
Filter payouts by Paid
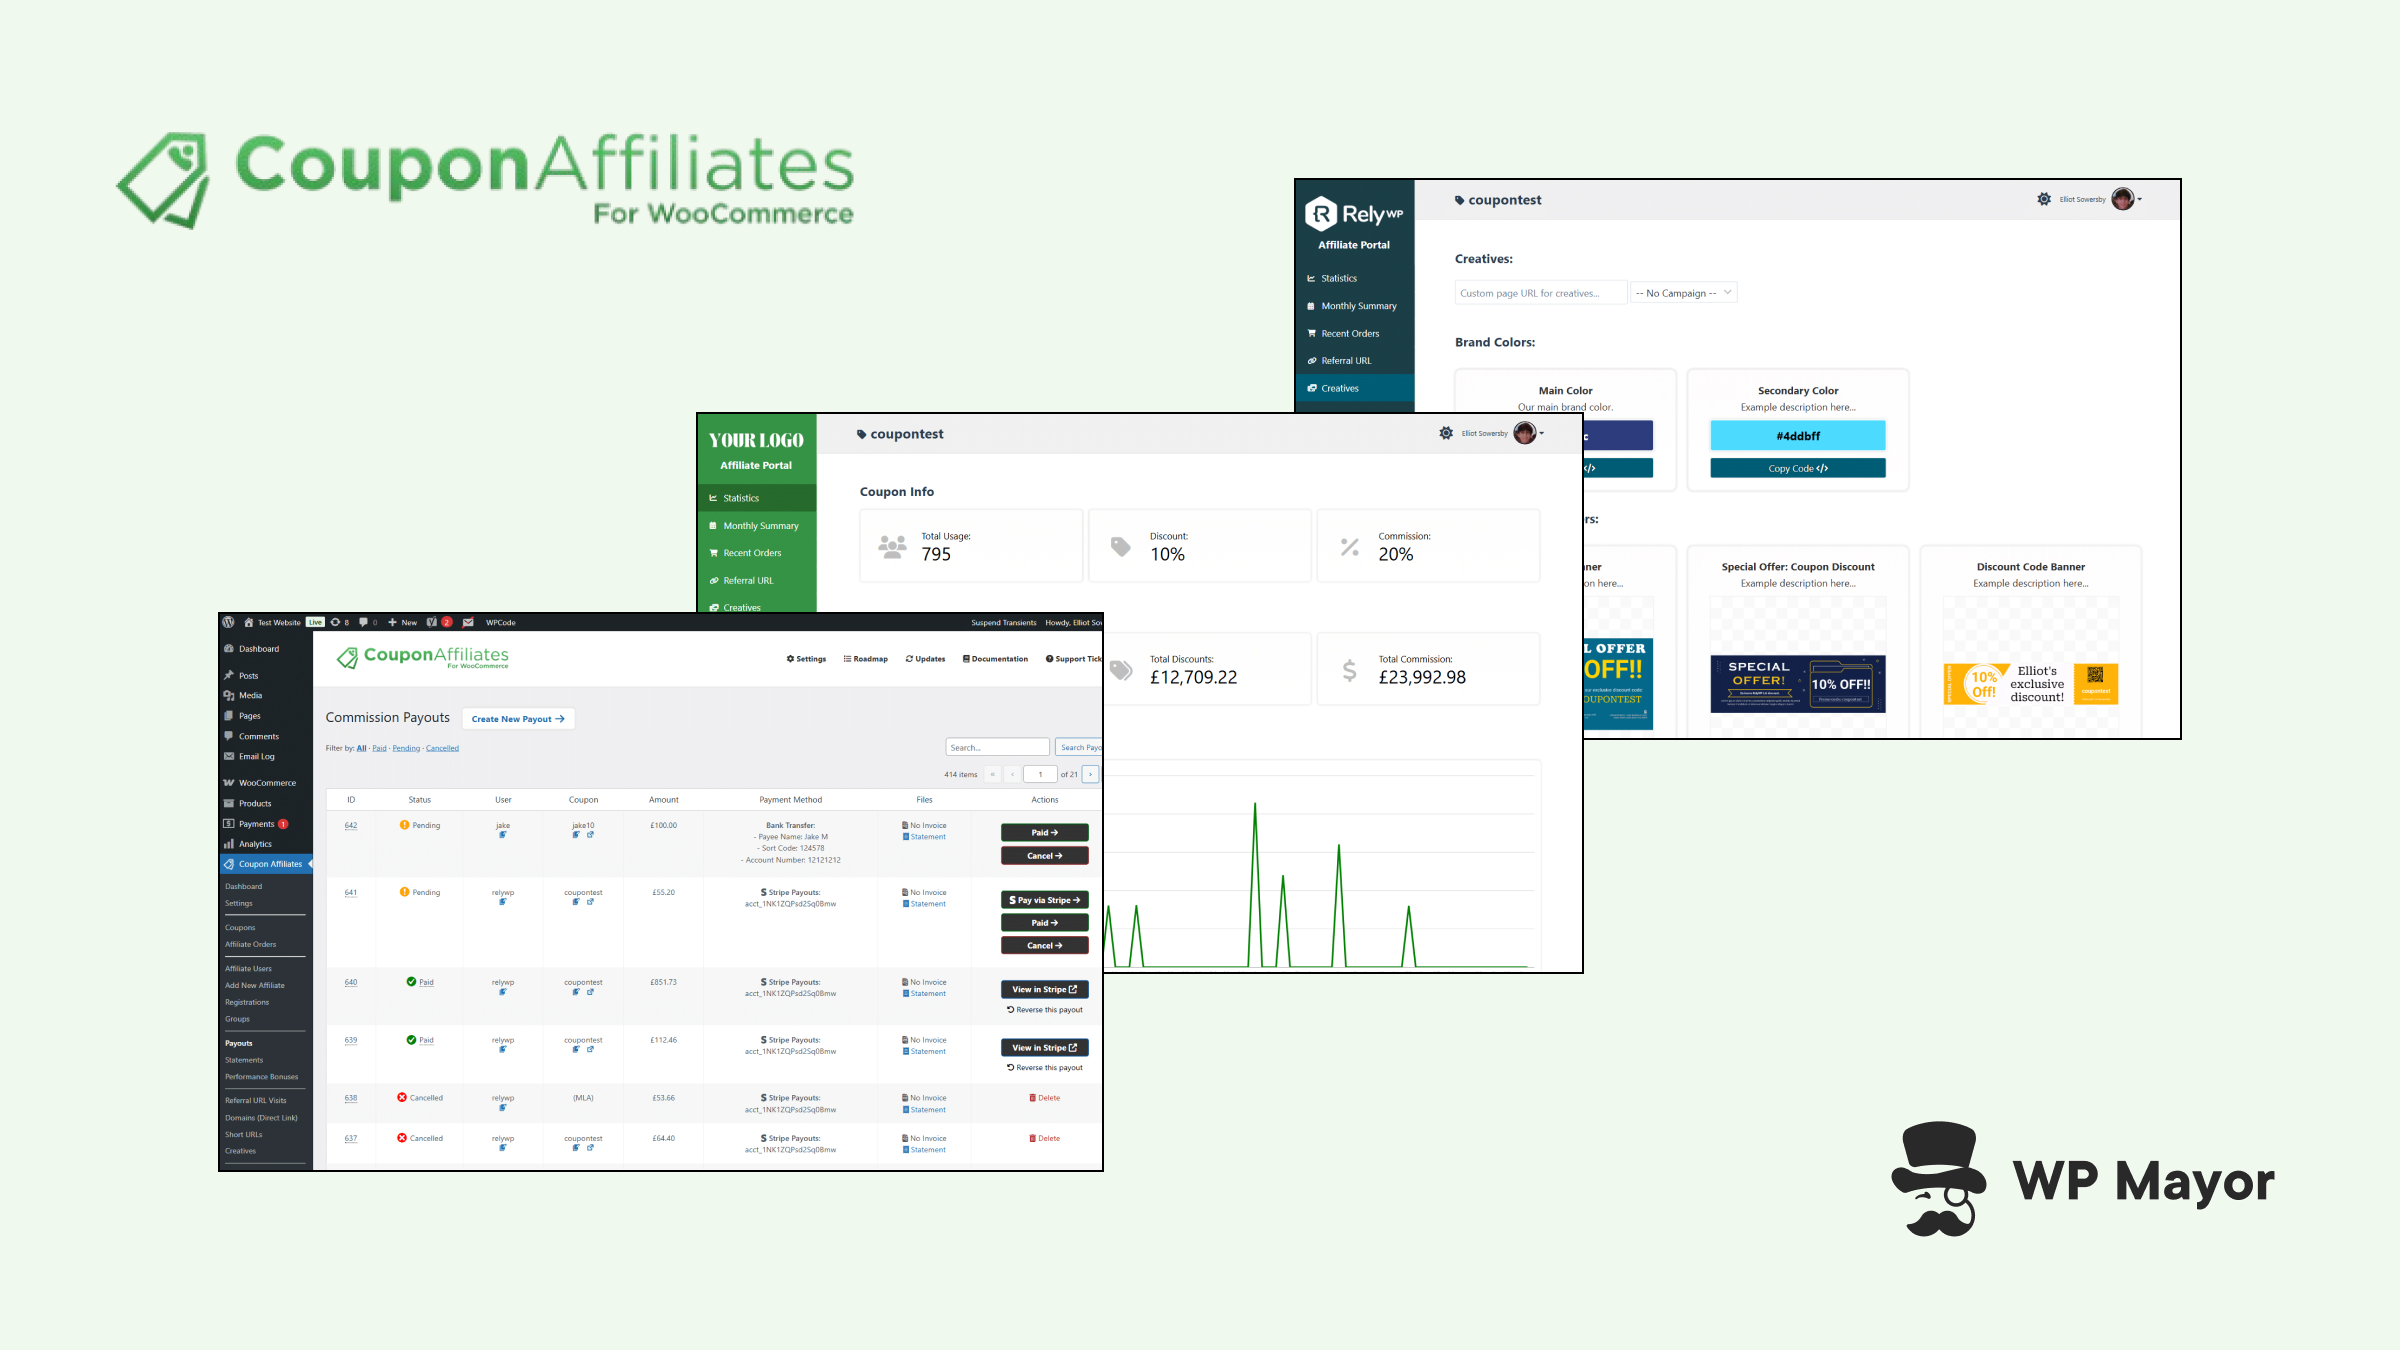(379, 748)
